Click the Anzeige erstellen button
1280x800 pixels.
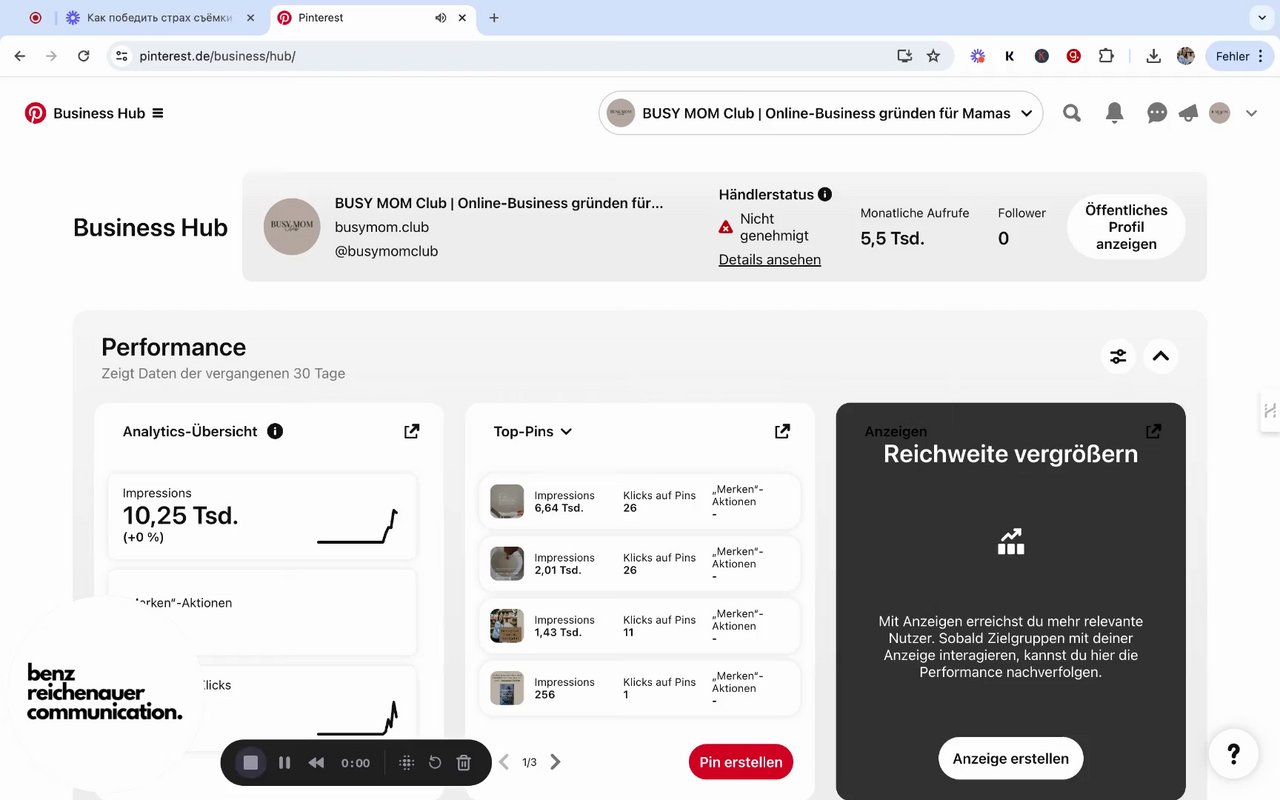pos(1010,758)
